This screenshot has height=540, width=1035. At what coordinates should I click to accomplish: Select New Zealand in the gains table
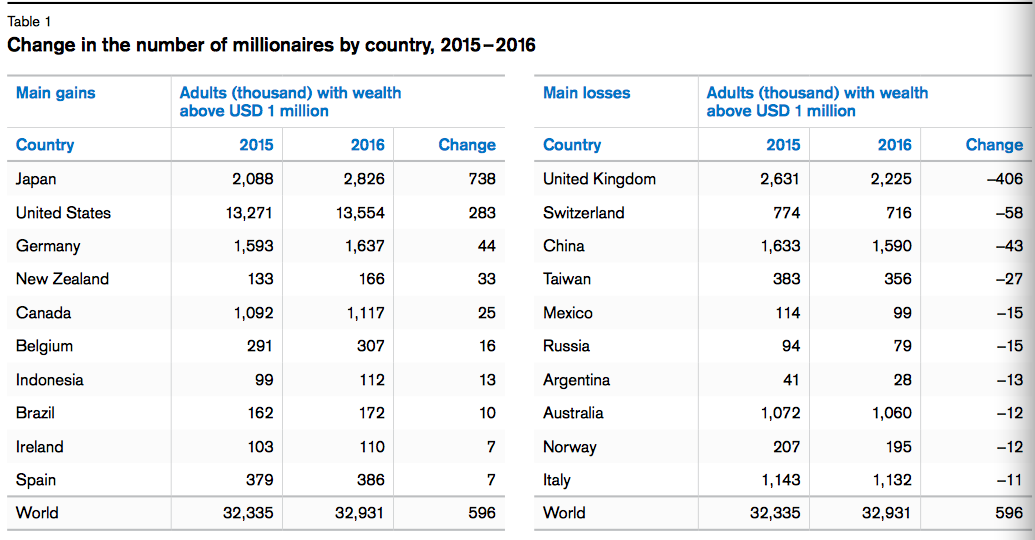(62, 279)
